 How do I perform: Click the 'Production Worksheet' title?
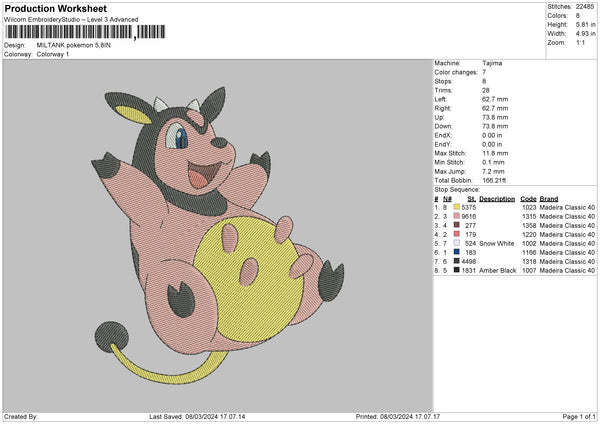tap(55, 8)
